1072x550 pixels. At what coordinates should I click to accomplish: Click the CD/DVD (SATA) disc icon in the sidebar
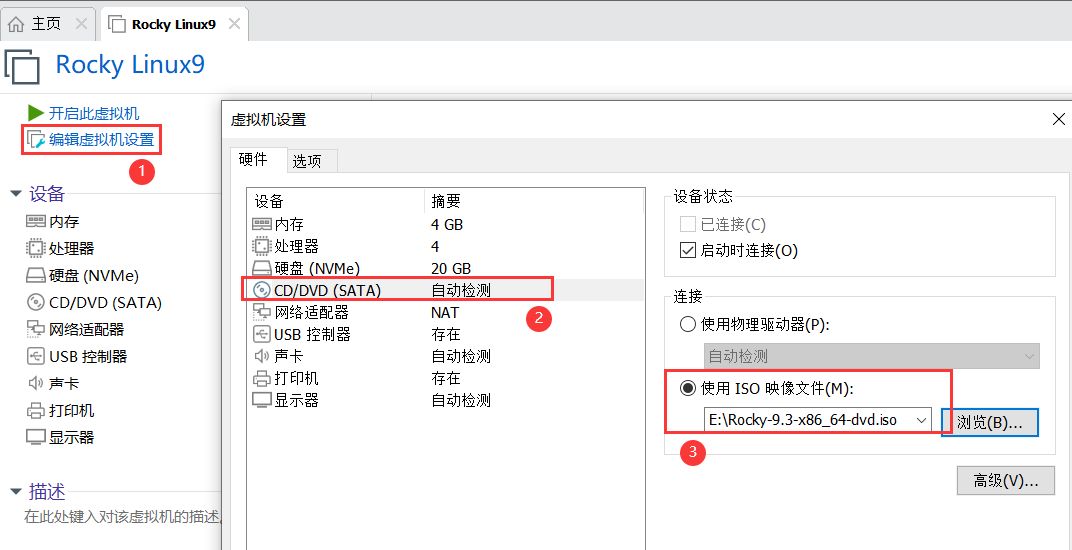point(36,302)
